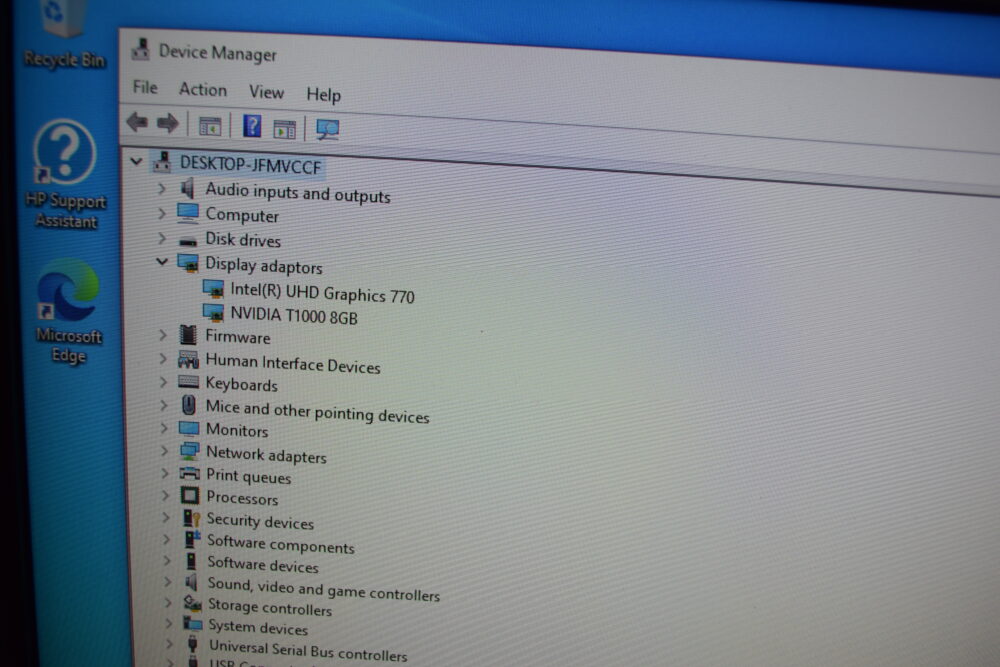Click the Device Manager title bar icon
1000x667 pixels.
click(140, 49)
